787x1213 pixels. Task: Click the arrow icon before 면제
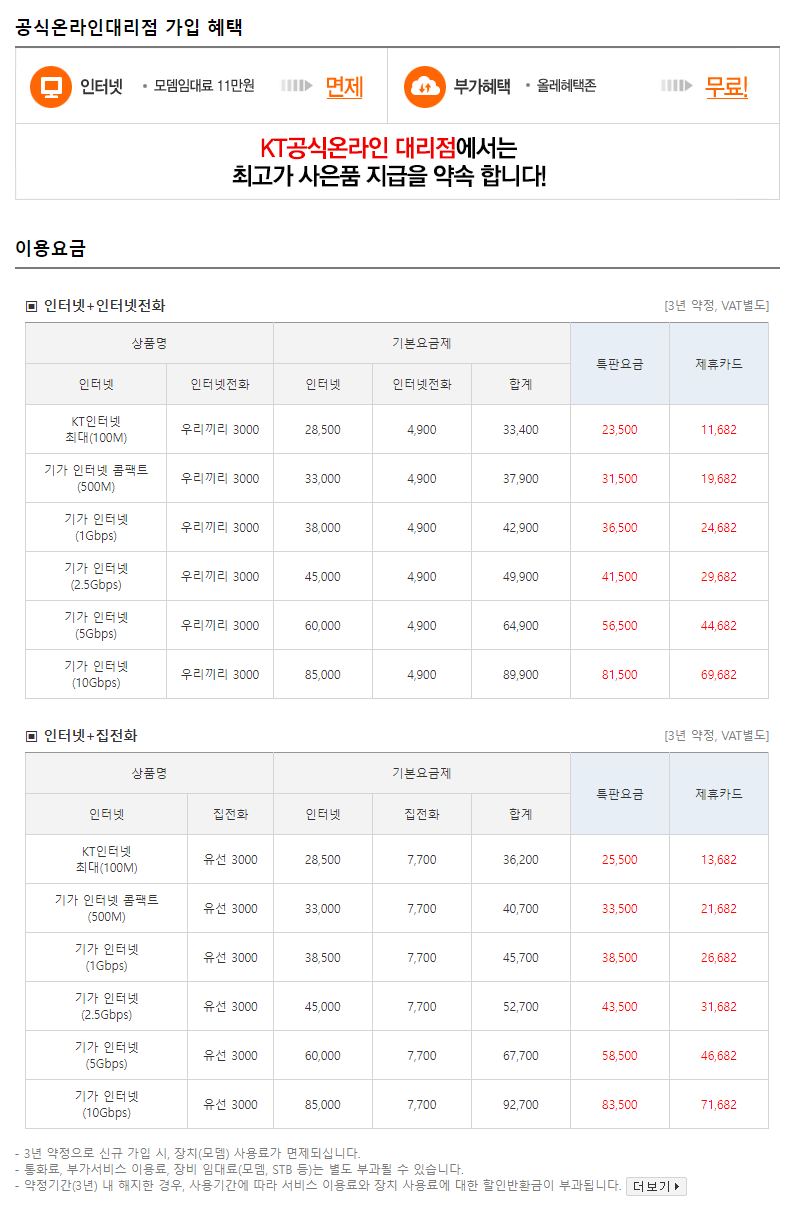click(297, 86)
